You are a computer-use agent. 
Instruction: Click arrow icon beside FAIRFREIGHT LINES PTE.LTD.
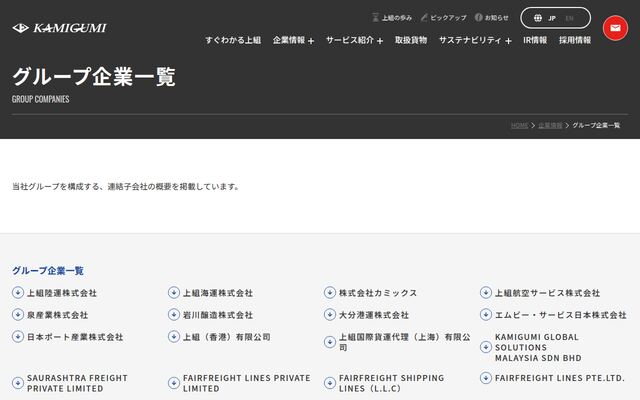(x=486, y=378)
